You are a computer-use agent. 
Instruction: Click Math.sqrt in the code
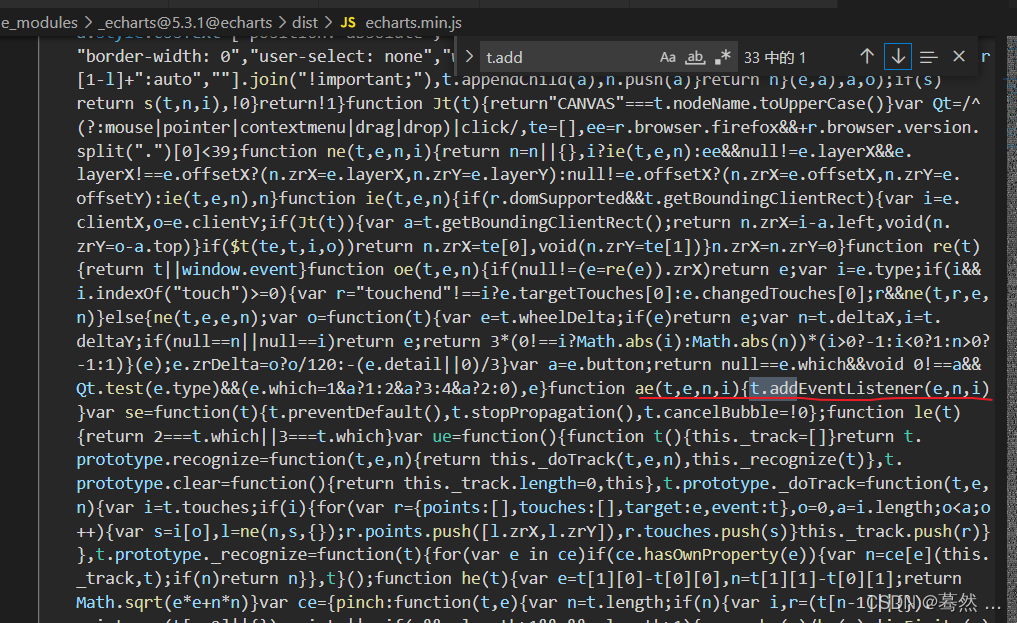point(119,602)
